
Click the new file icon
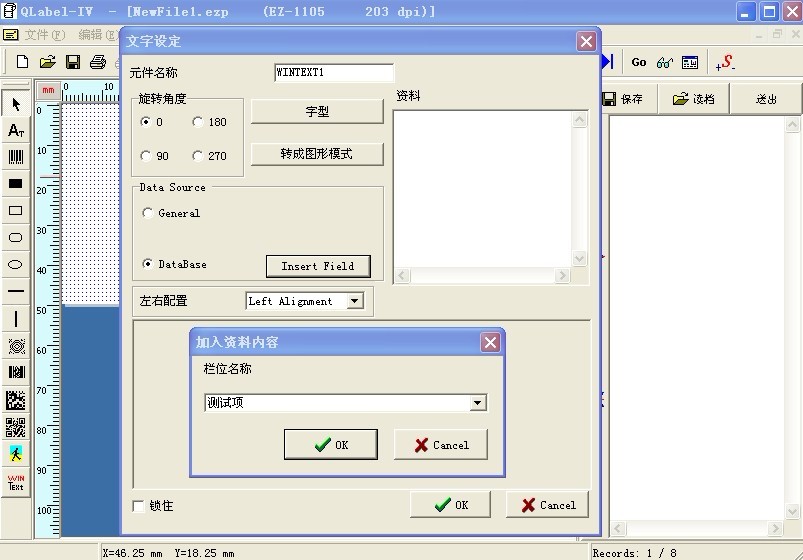click(x=22, y=62)
